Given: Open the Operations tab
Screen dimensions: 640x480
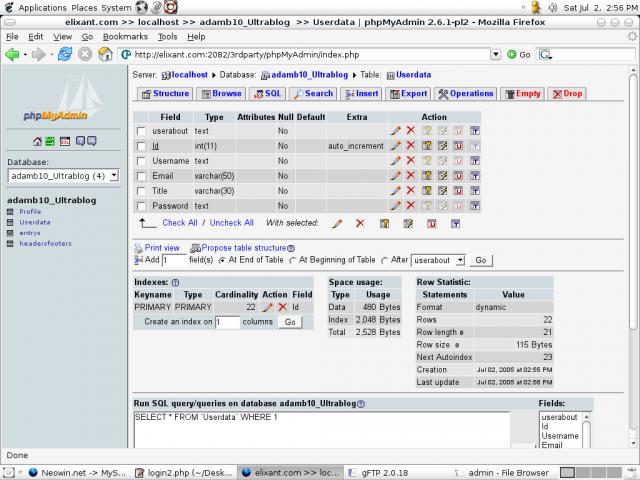Looking at the screenshot, I should pos(465,94).
